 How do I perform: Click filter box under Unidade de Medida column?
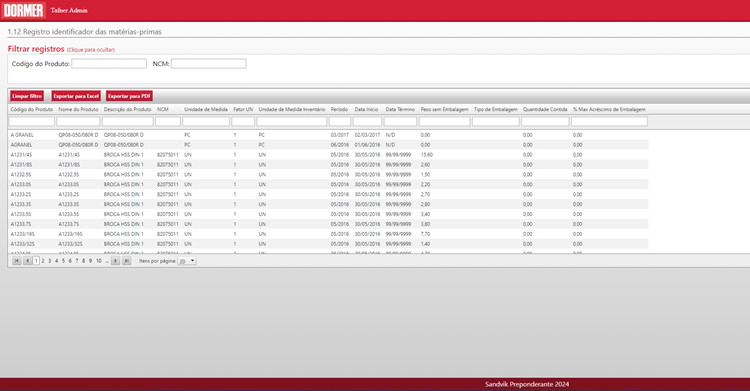pos(206,122)
